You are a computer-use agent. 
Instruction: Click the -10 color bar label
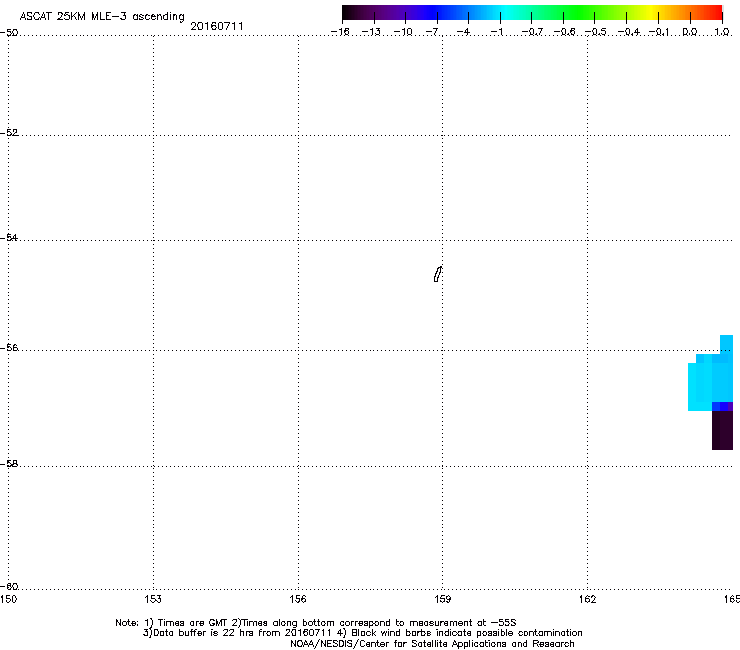(x=403, y=32)
